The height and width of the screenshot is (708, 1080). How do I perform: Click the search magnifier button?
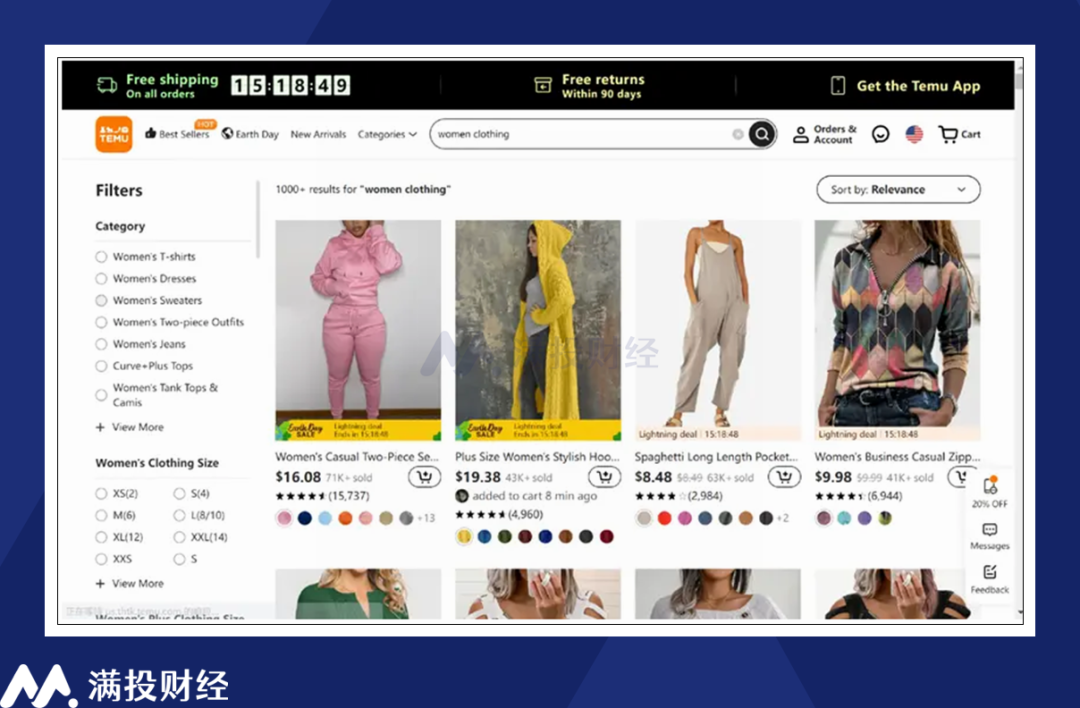[x=761, y=134]
